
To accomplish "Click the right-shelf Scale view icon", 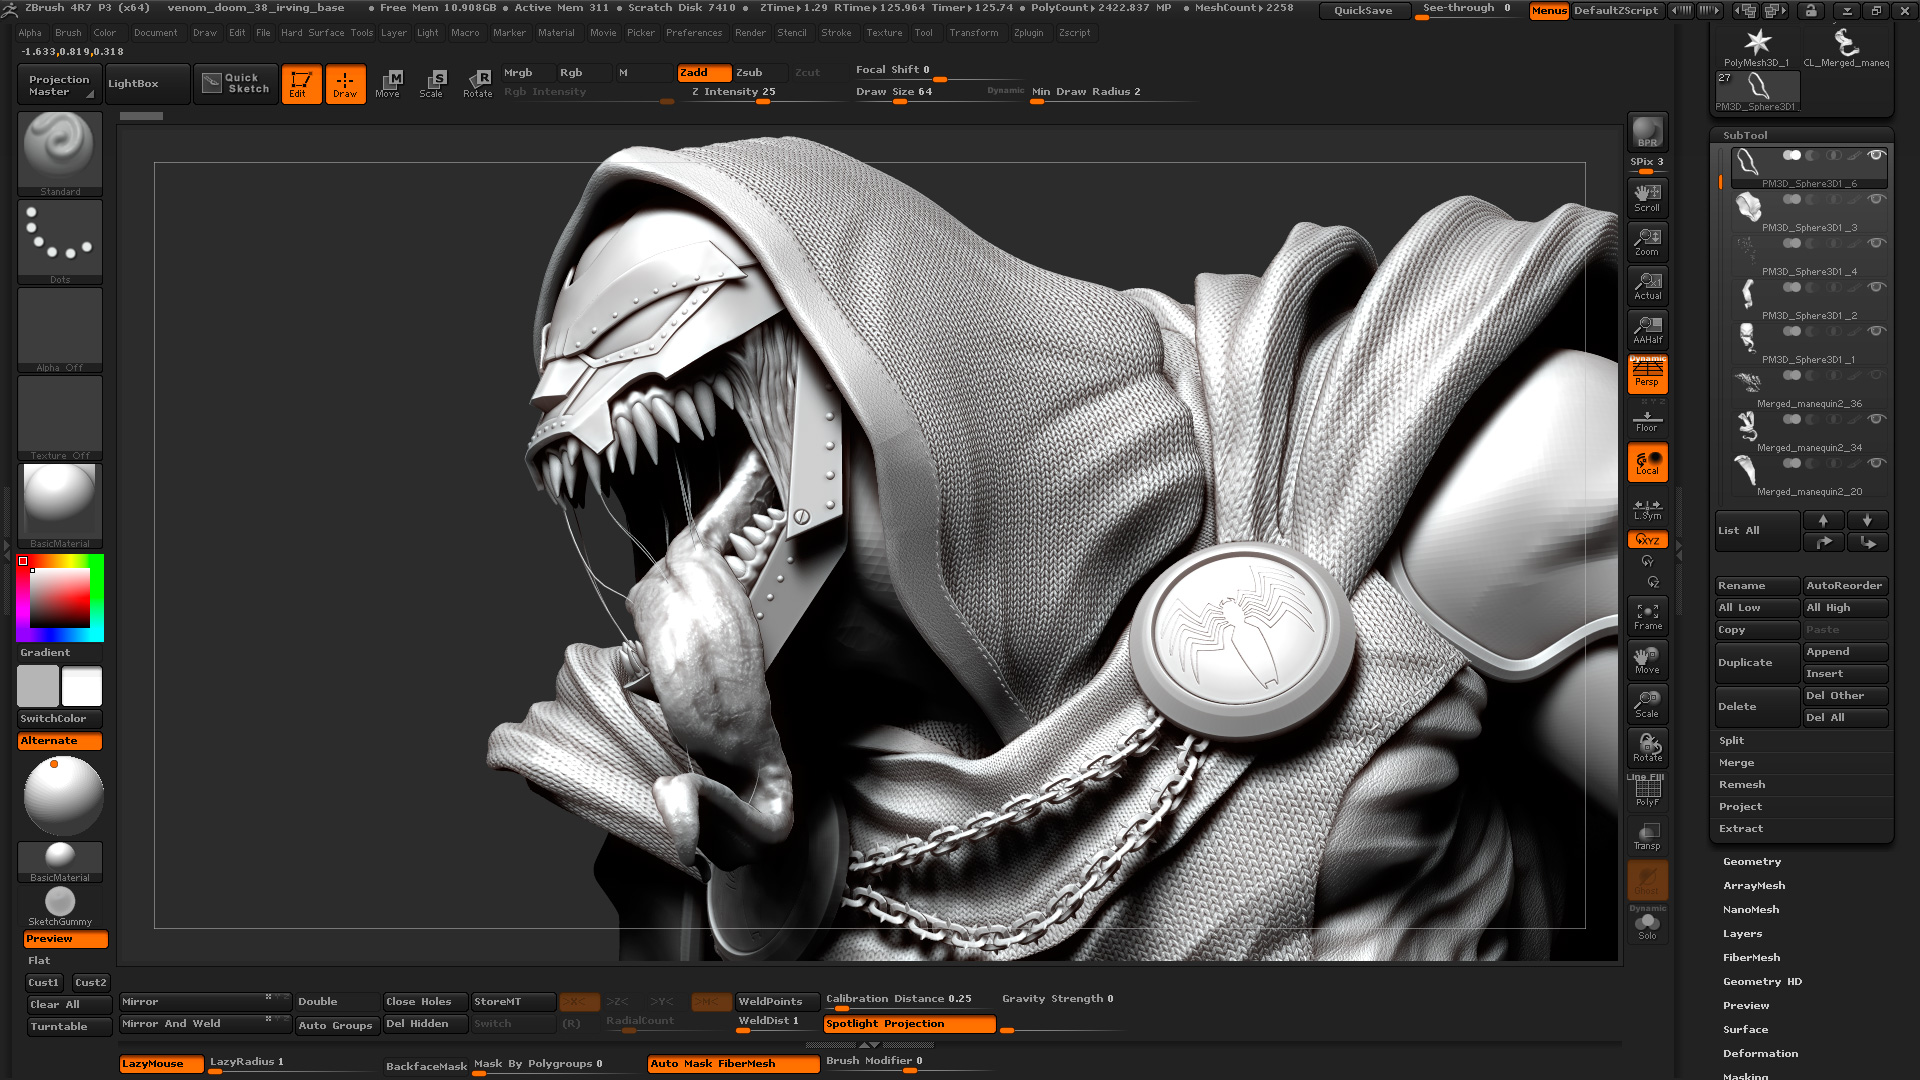I will [1647, 704].
